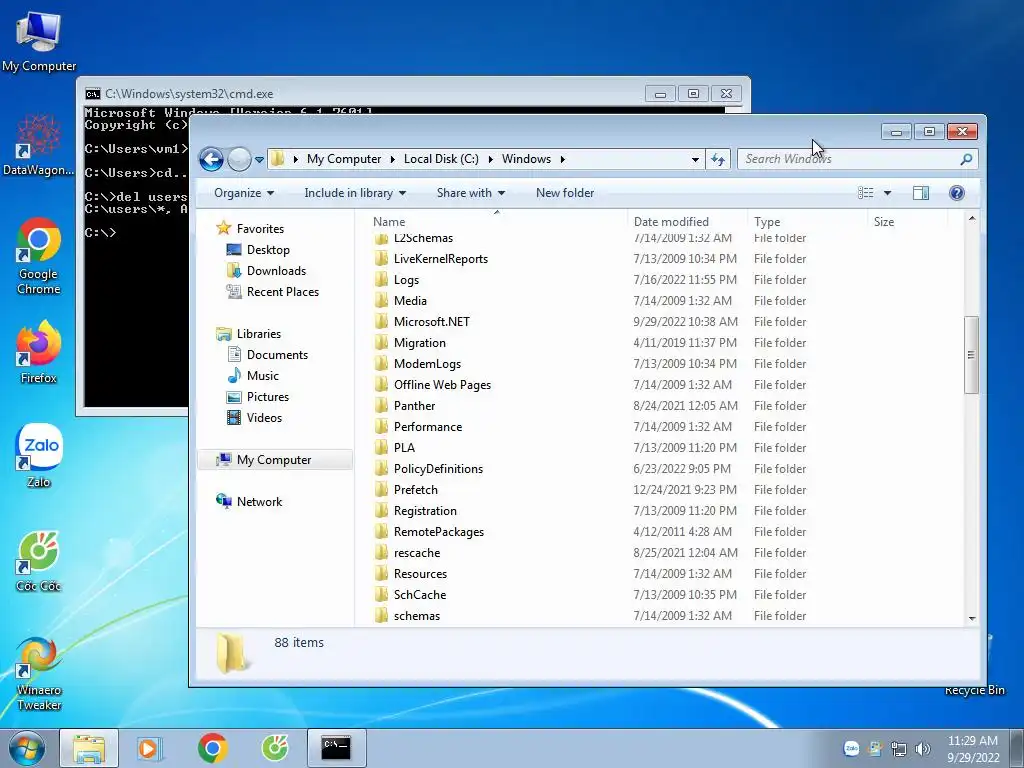Select the Offline Web Pages folder
This screenshot has height=768, width=1024.
point(442,385)
